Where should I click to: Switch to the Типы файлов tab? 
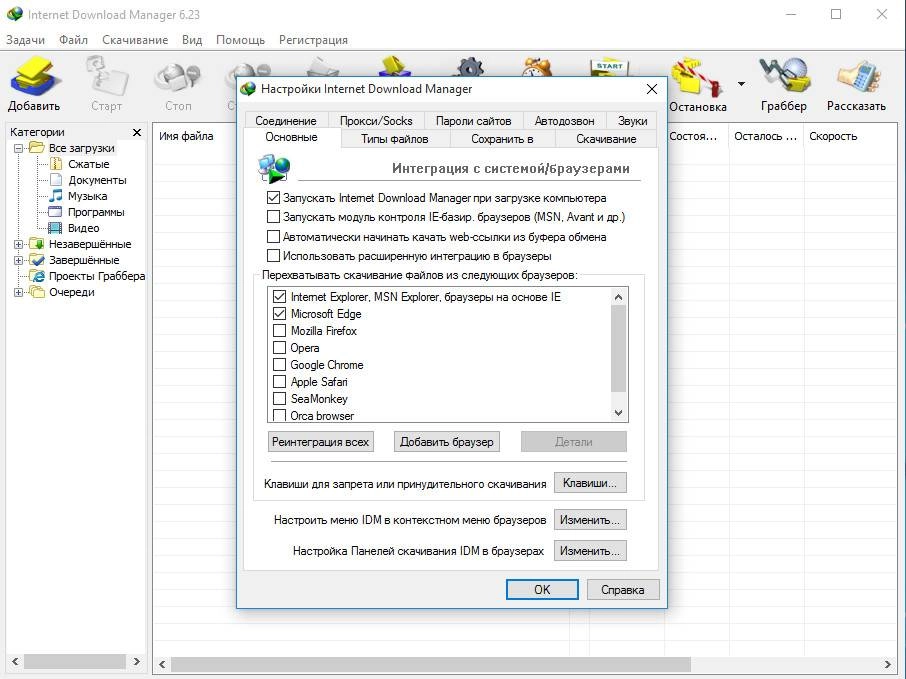pos(395,139)
